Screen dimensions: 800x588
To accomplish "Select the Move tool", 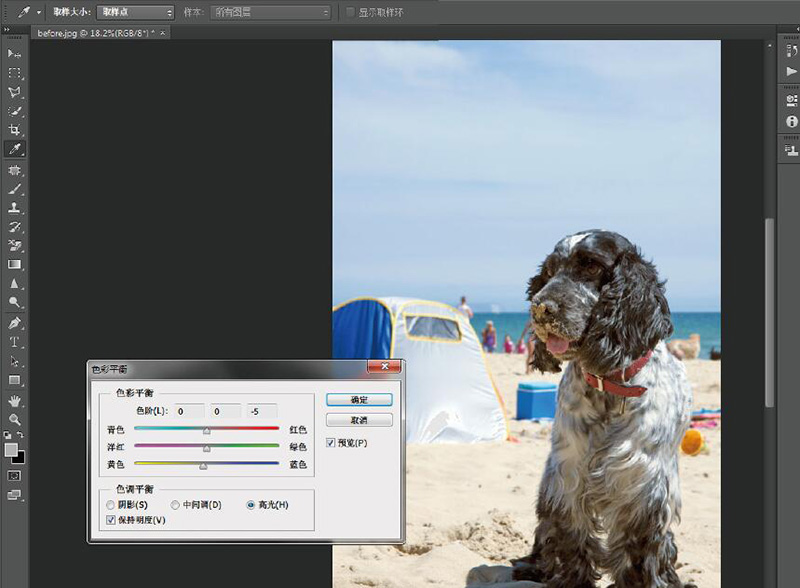I will pyautogui.click(x=14, y=53).
